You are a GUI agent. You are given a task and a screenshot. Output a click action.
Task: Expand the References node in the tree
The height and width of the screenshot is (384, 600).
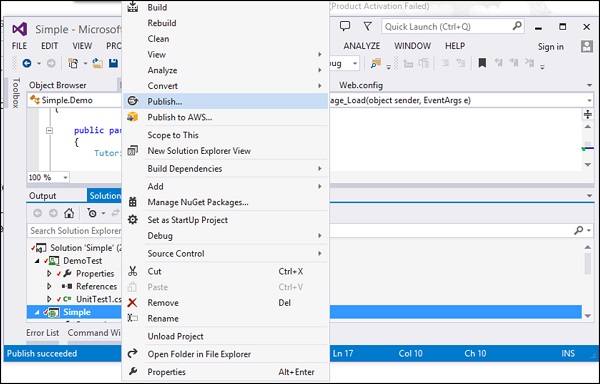click(49, 286)
